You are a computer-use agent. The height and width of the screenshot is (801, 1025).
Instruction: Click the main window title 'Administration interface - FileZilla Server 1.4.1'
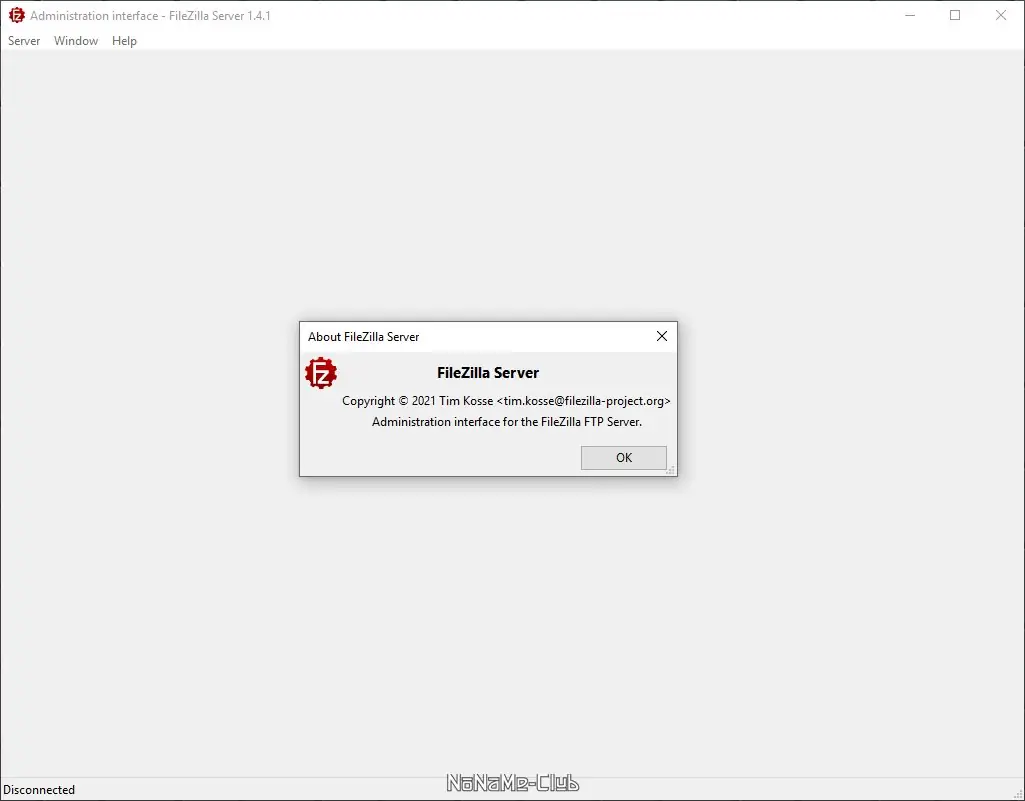tap(150, 16)
